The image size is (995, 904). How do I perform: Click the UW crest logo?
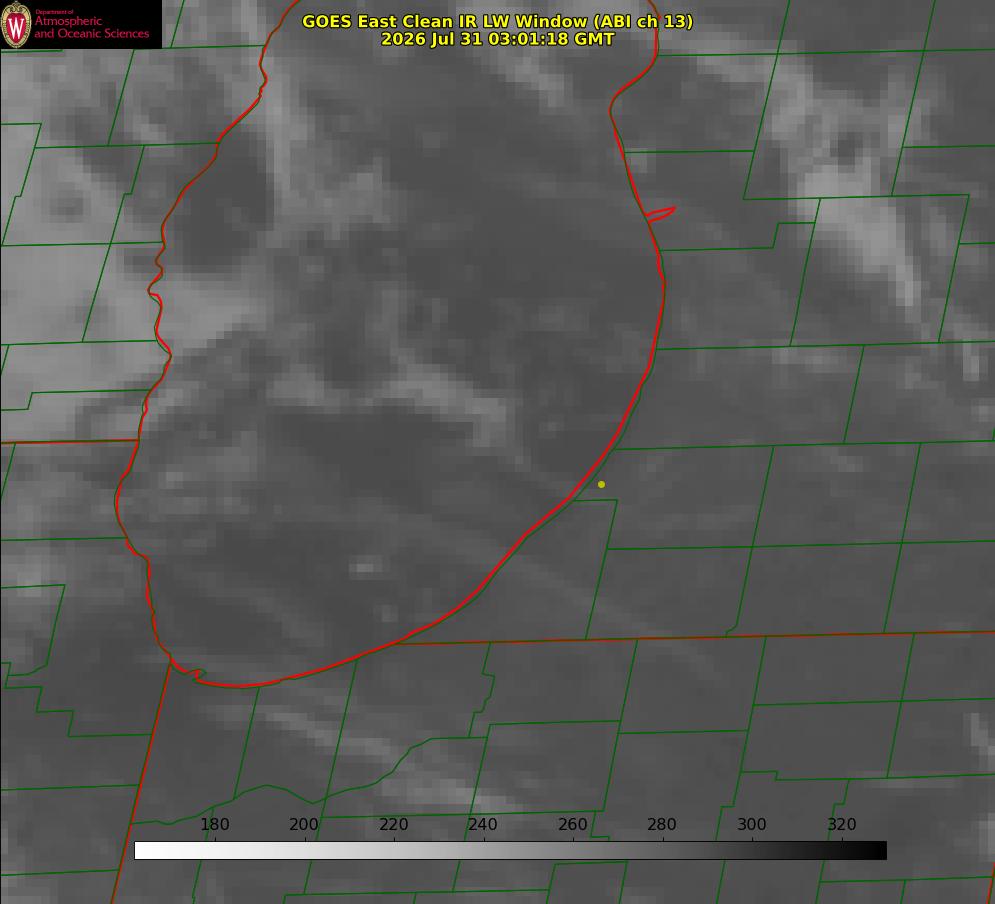click(x=16, y=24)
